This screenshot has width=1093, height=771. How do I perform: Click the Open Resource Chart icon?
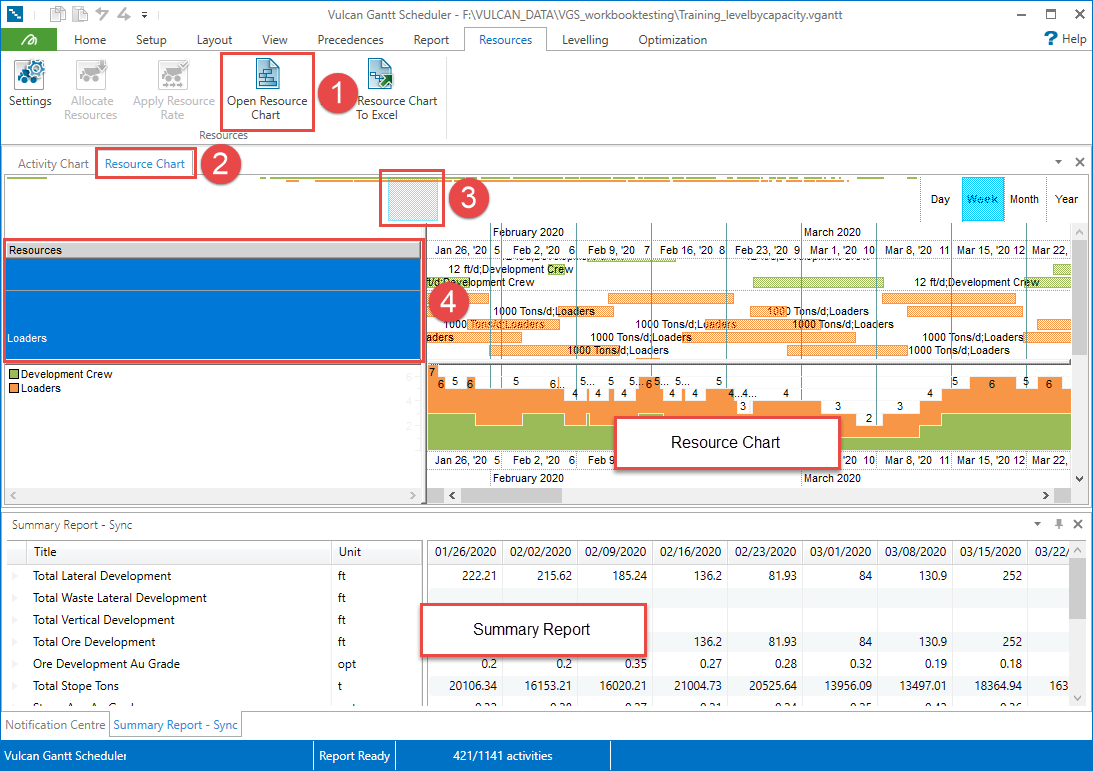267,76
